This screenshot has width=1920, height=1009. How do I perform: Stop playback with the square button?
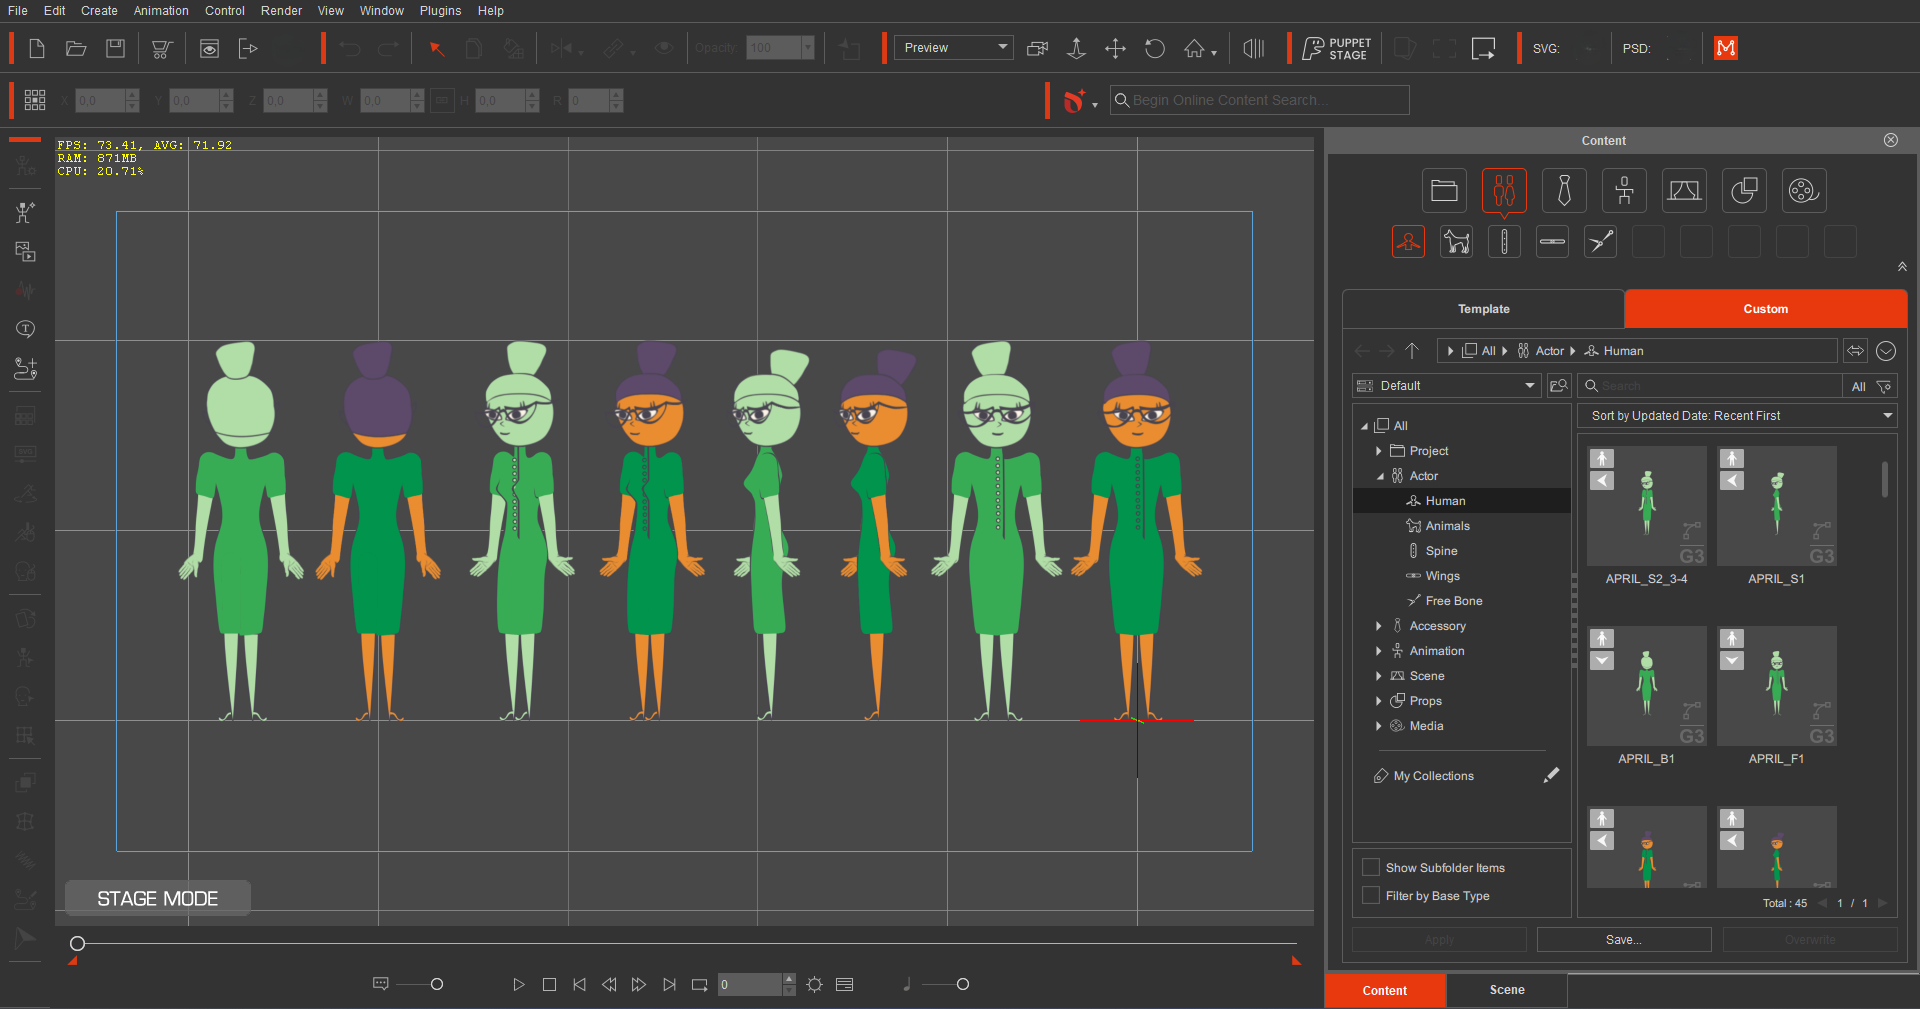click(549, 985)
